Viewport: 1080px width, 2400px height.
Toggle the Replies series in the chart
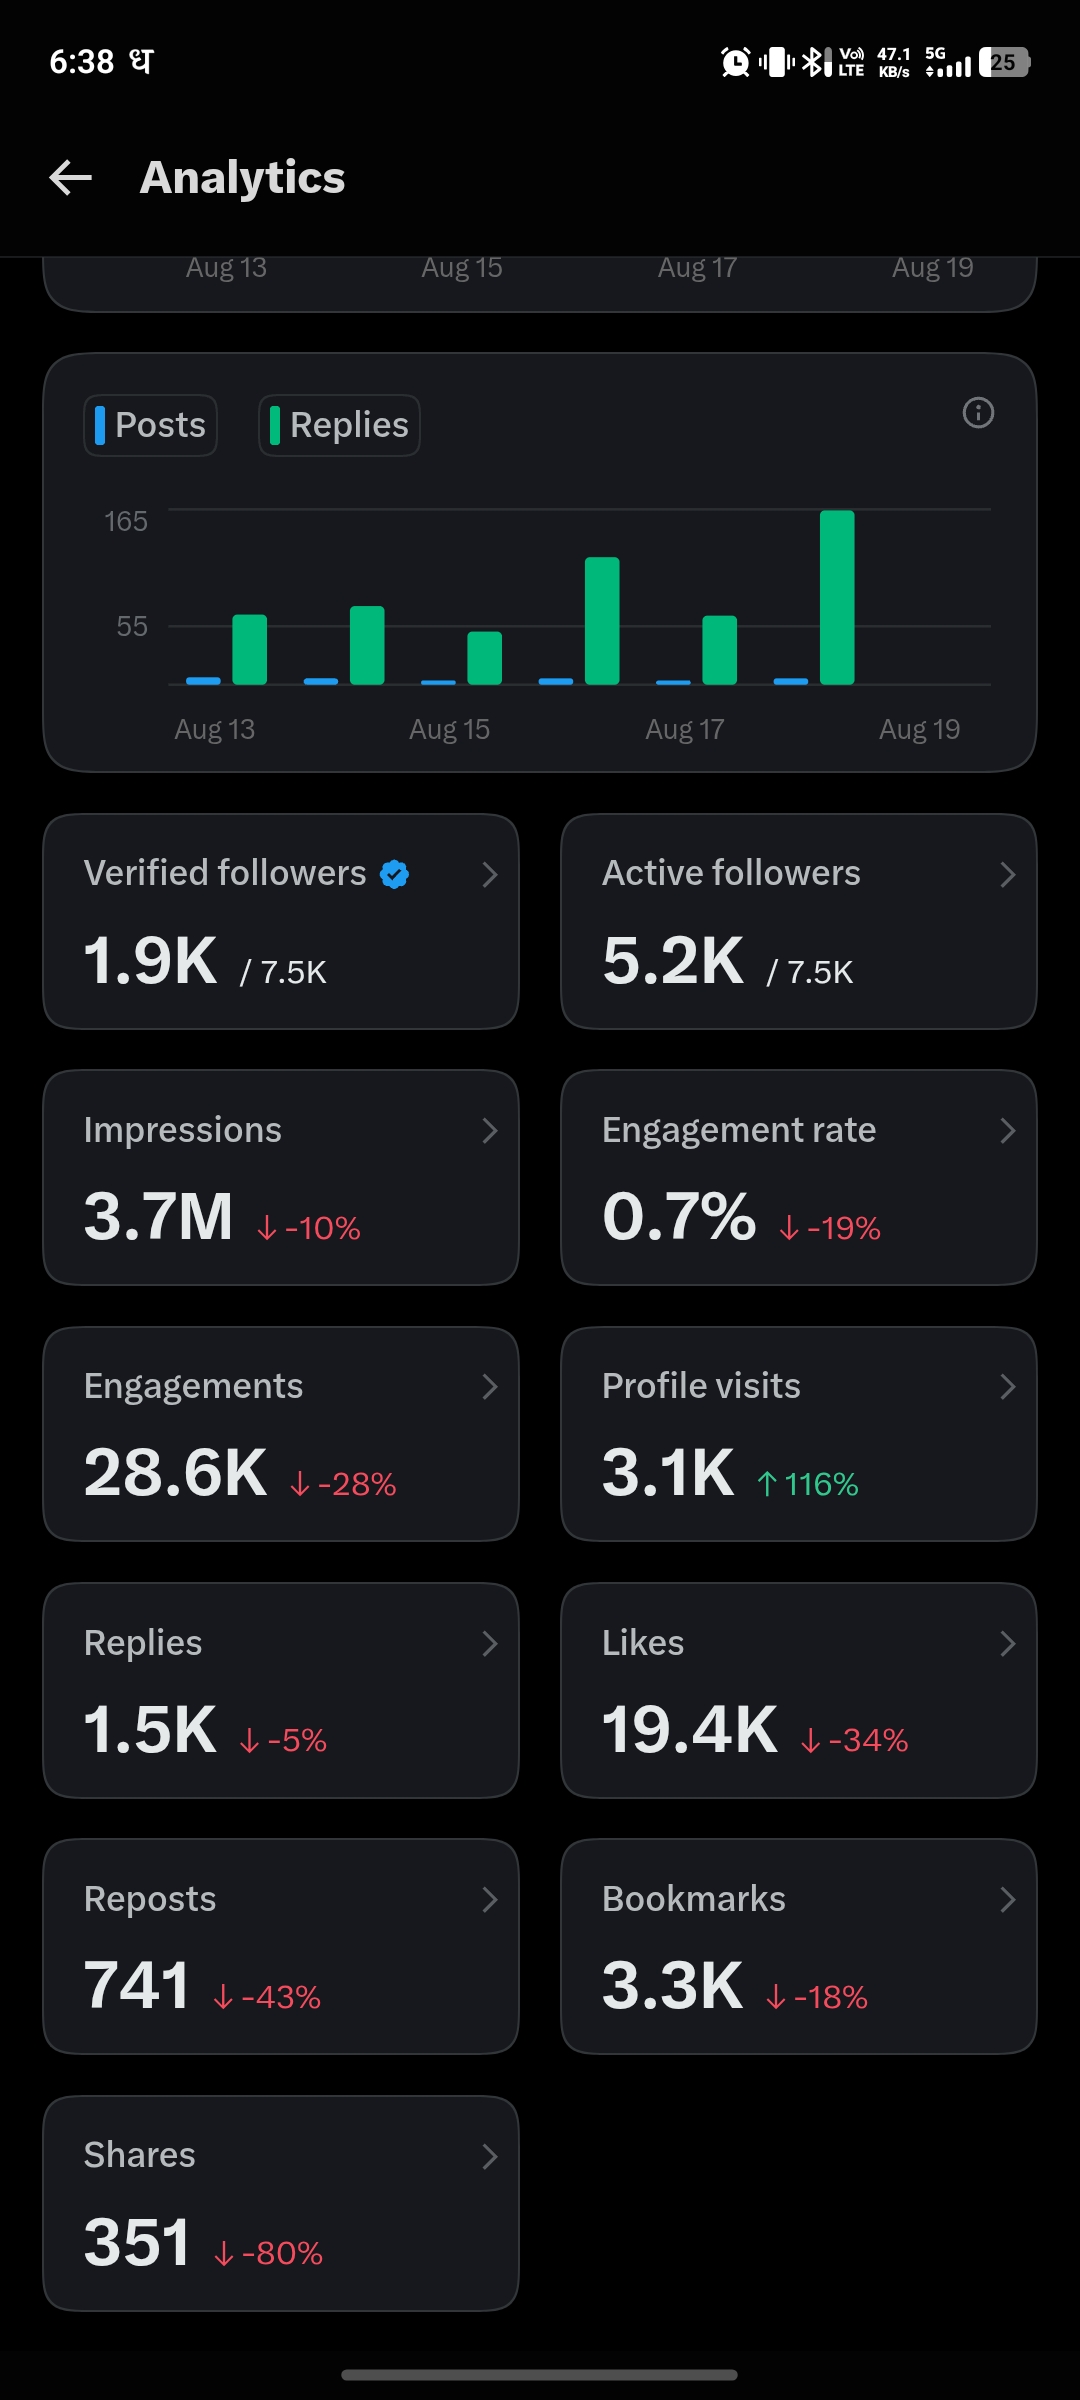(339, 425)
